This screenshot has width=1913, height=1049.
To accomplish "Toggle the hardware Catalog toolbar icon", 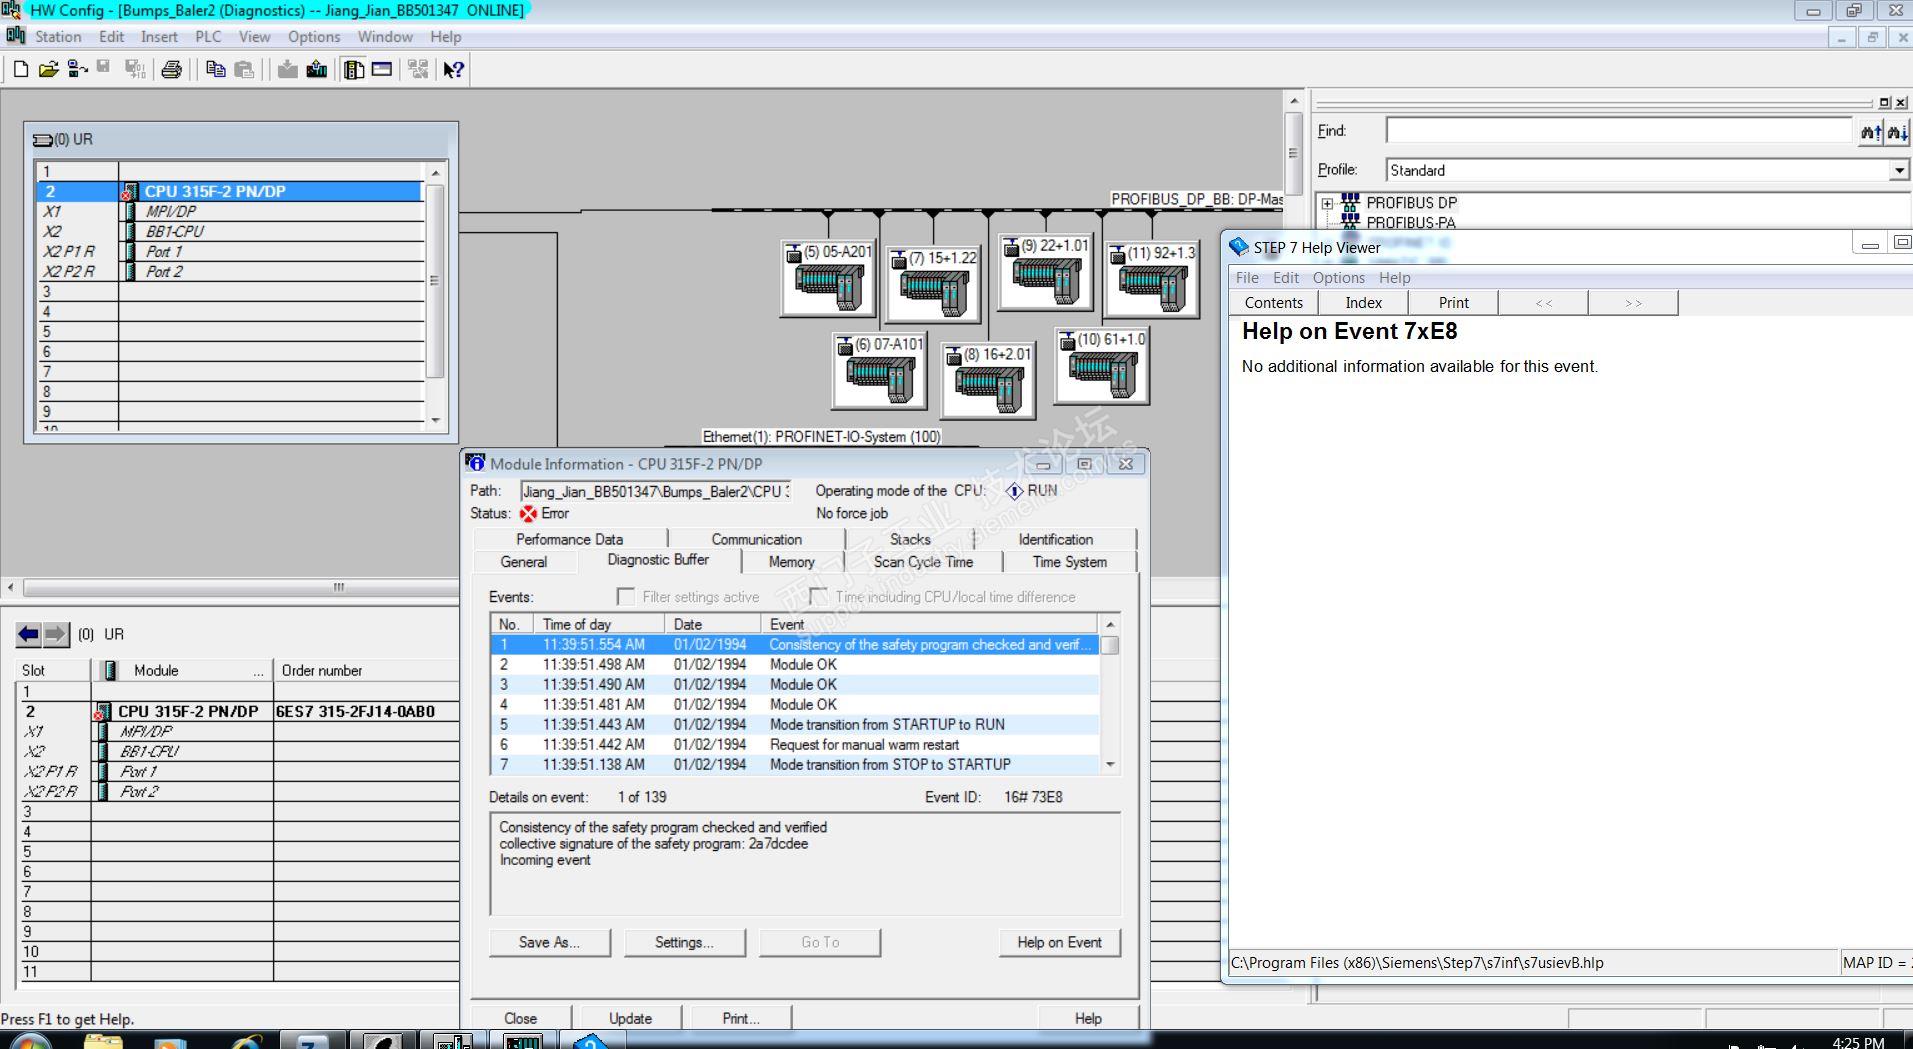I will 354,70.
